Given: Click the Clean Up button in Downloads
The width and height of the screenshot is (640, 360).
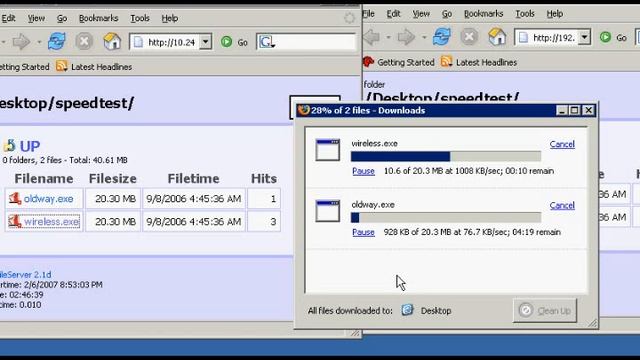Looking at the screenshot, I should coord(545,311).
